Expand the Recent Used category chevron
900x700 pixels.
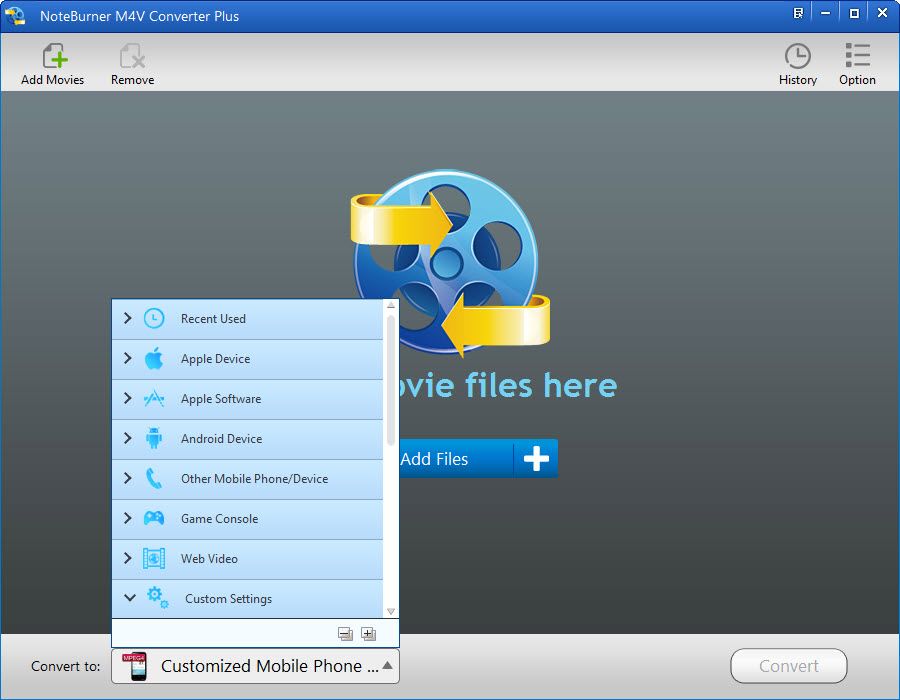pyautogui.click(x=128, y=318)
